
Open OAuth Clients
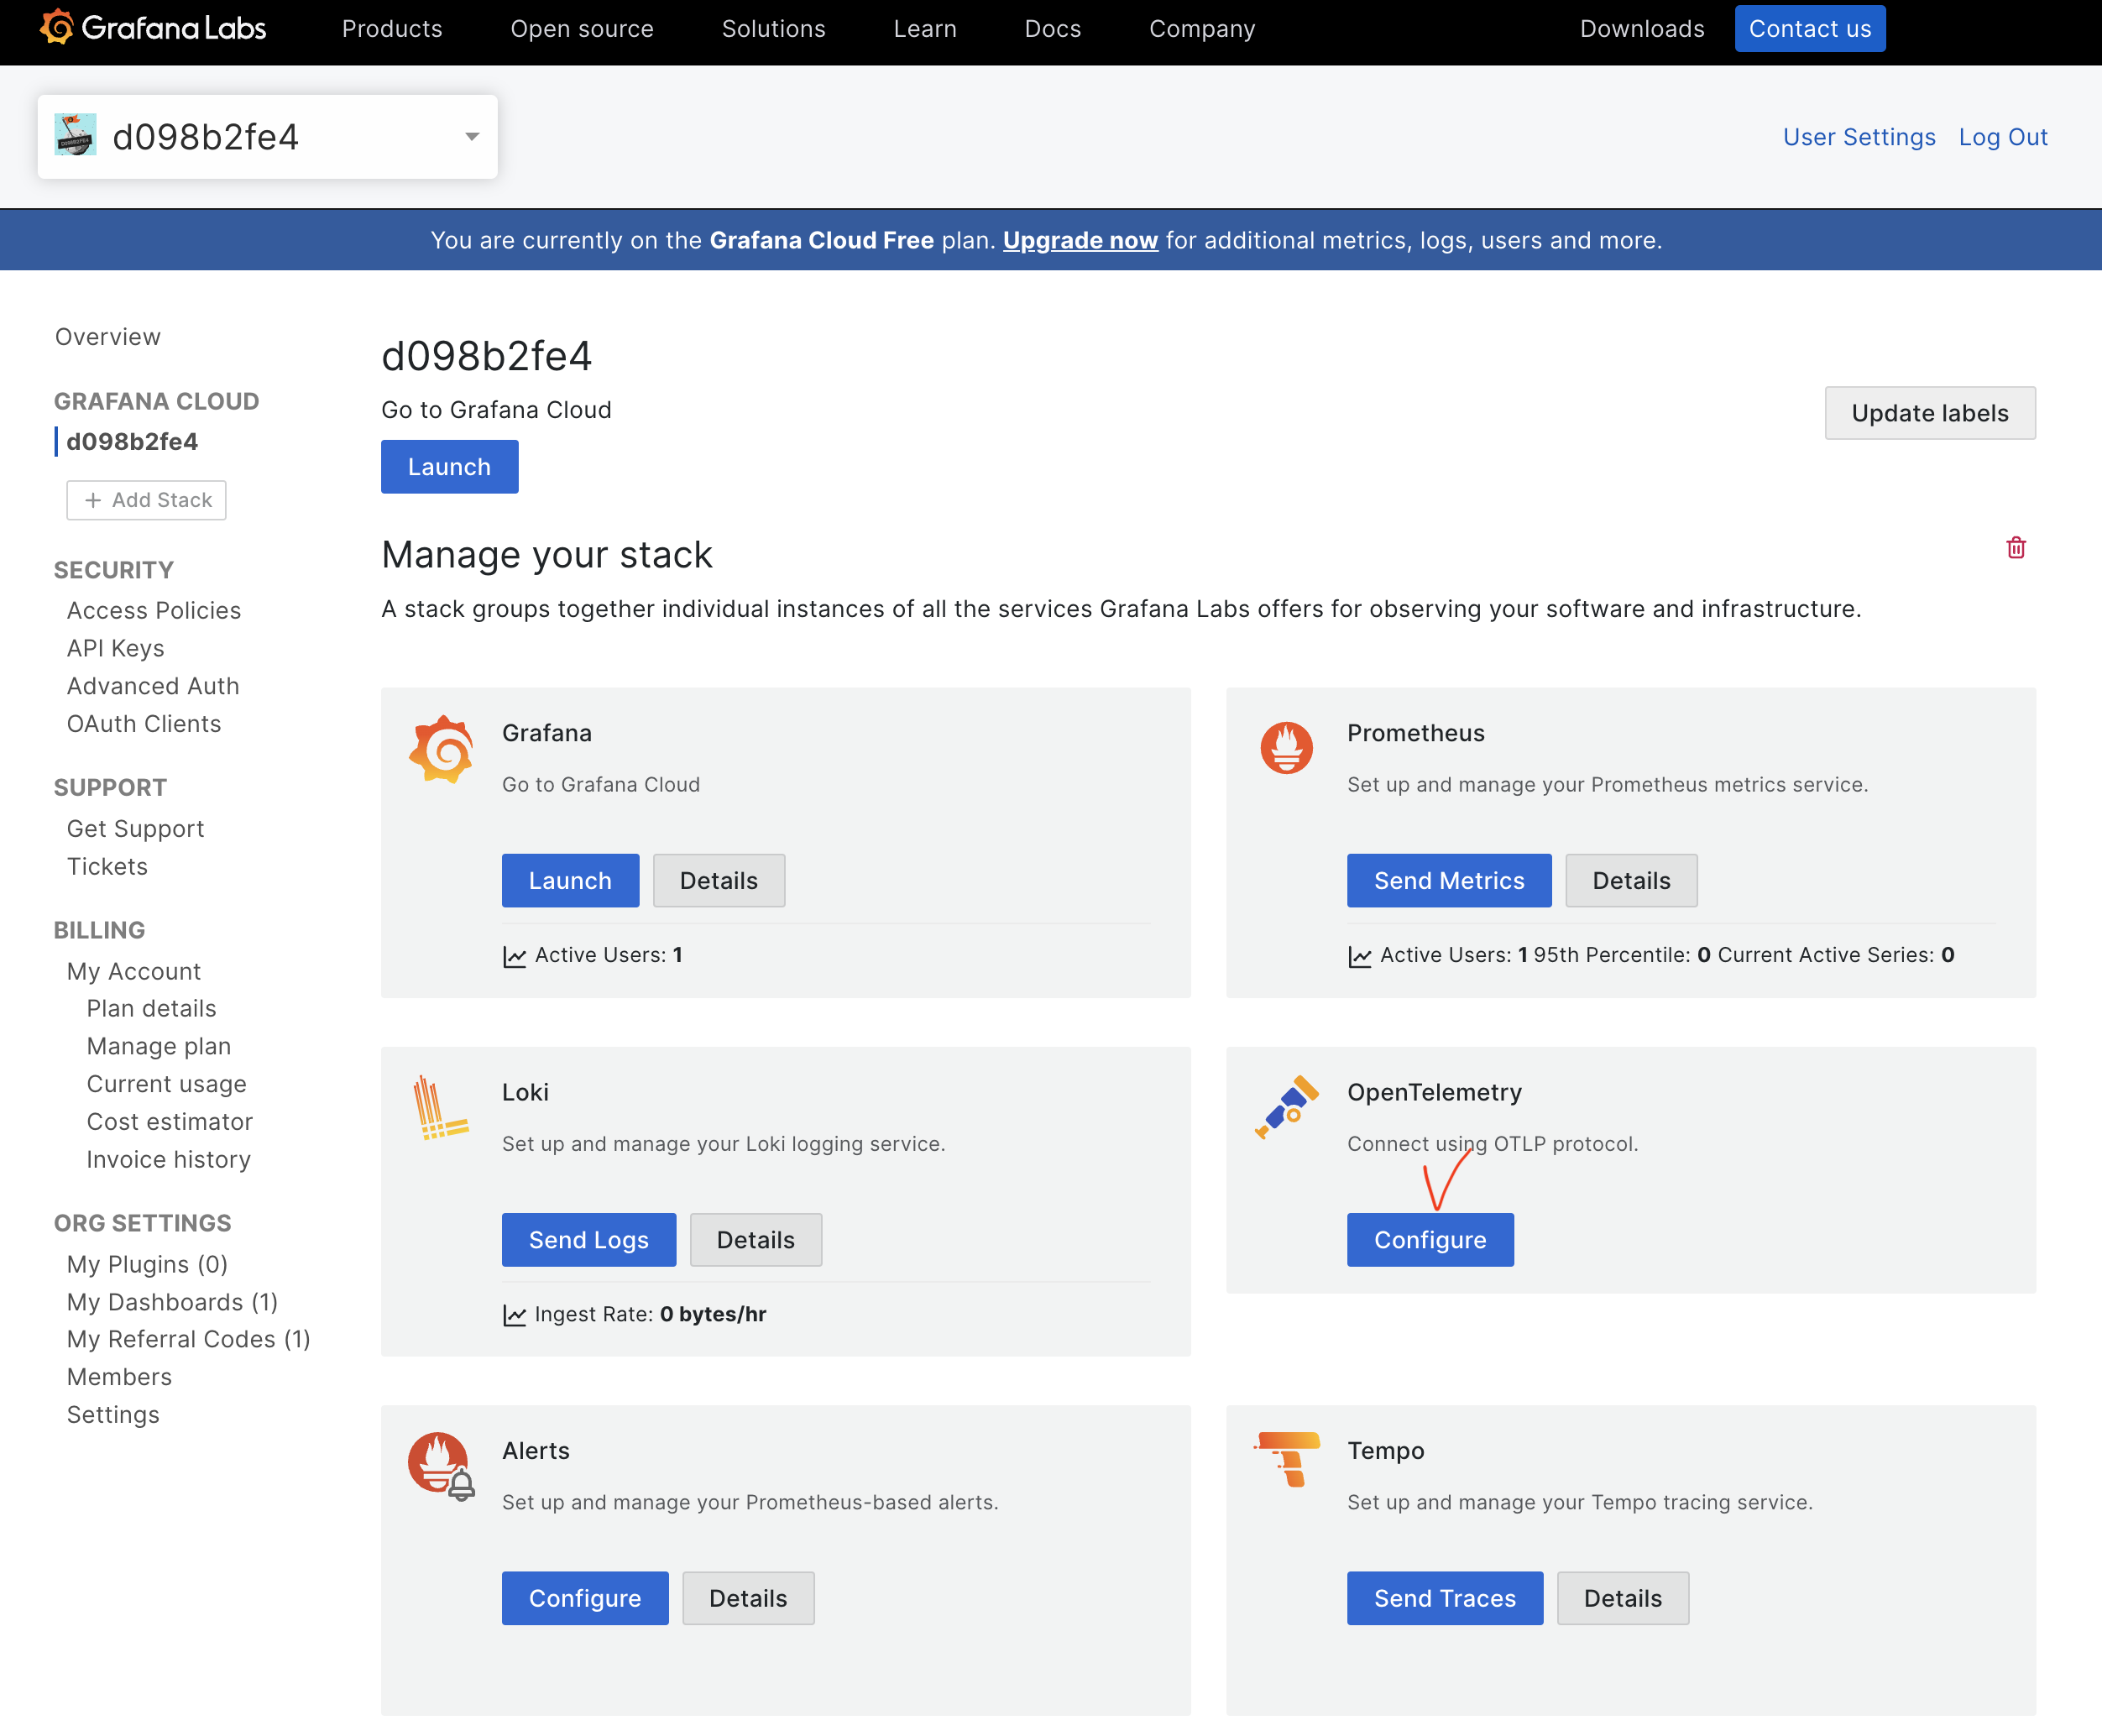coord(144,724)
